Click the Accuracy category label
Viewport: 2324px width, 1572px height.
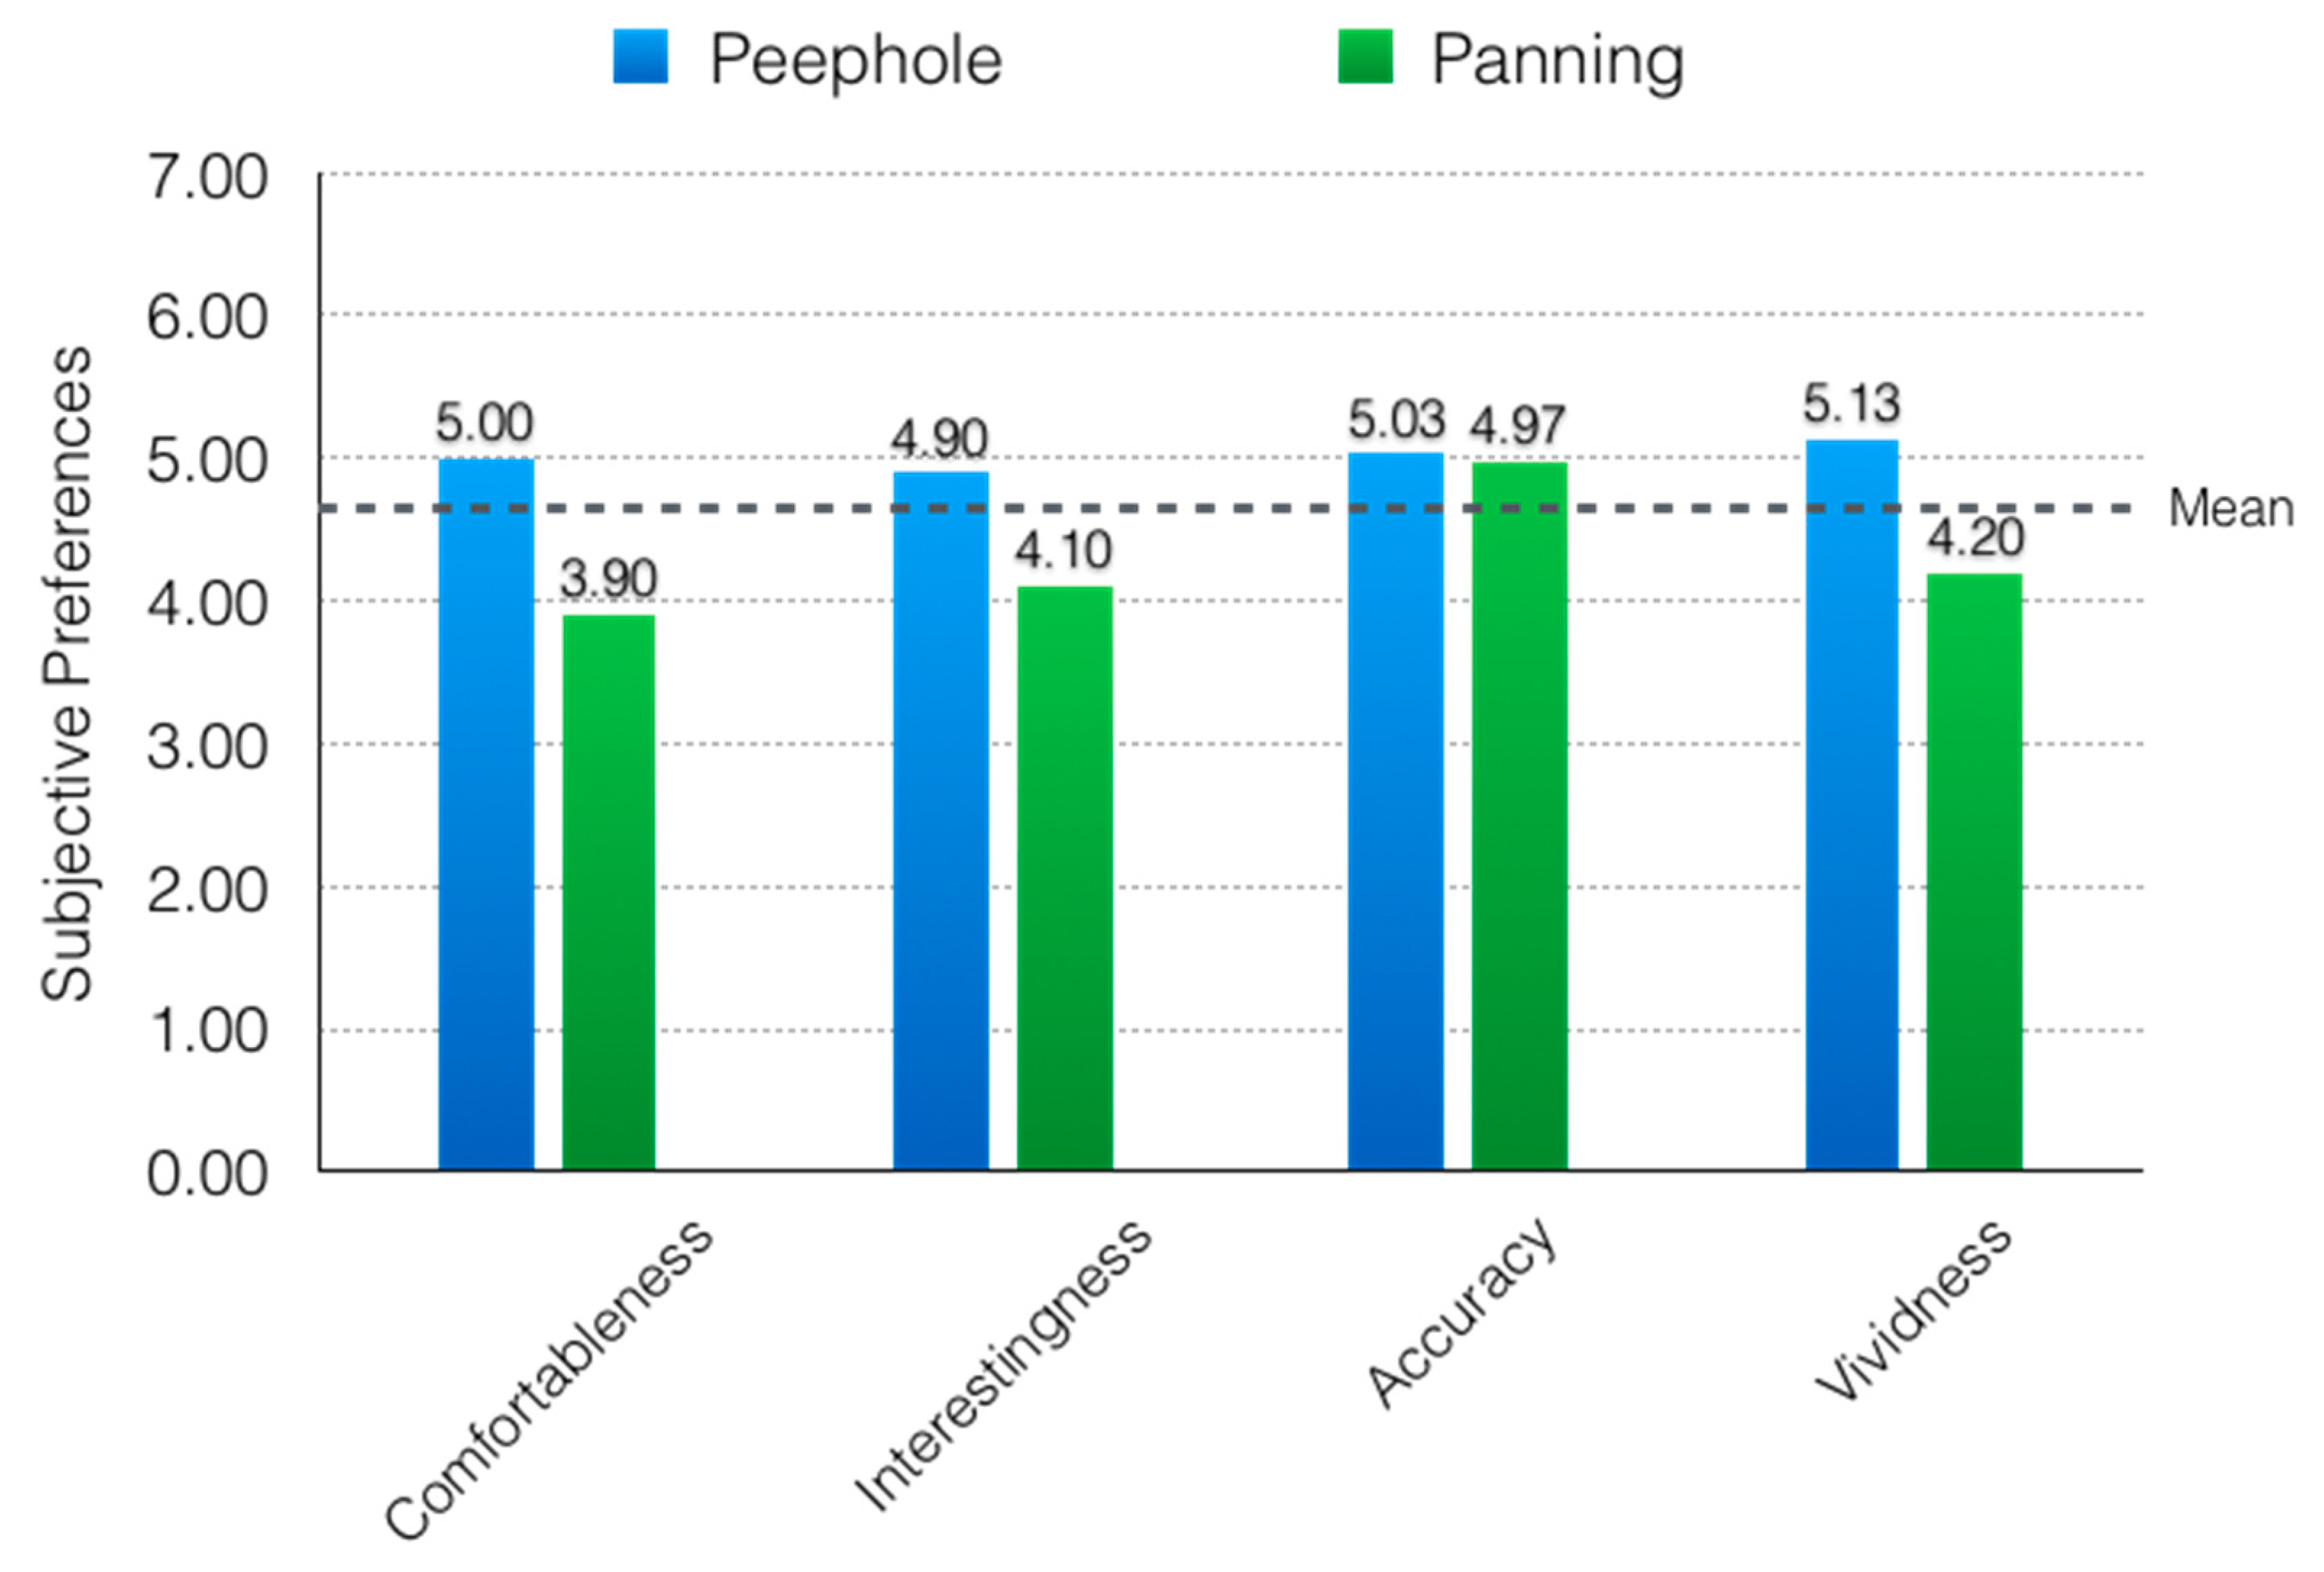pyautogui.click(x=1462, y=1312)
